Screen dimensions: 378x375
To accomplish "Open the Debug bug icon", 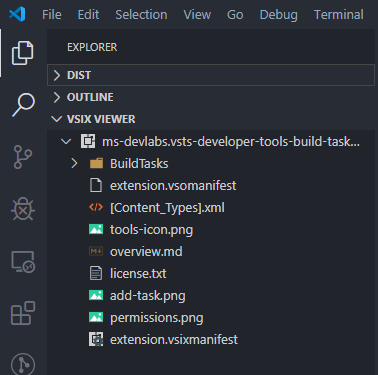I will coord(23,209).
